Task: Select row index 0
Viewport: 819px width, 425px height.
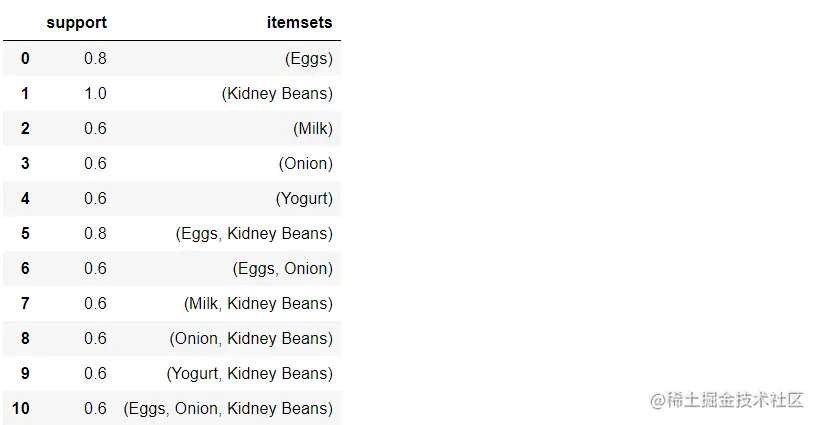Action: [25, 58]
